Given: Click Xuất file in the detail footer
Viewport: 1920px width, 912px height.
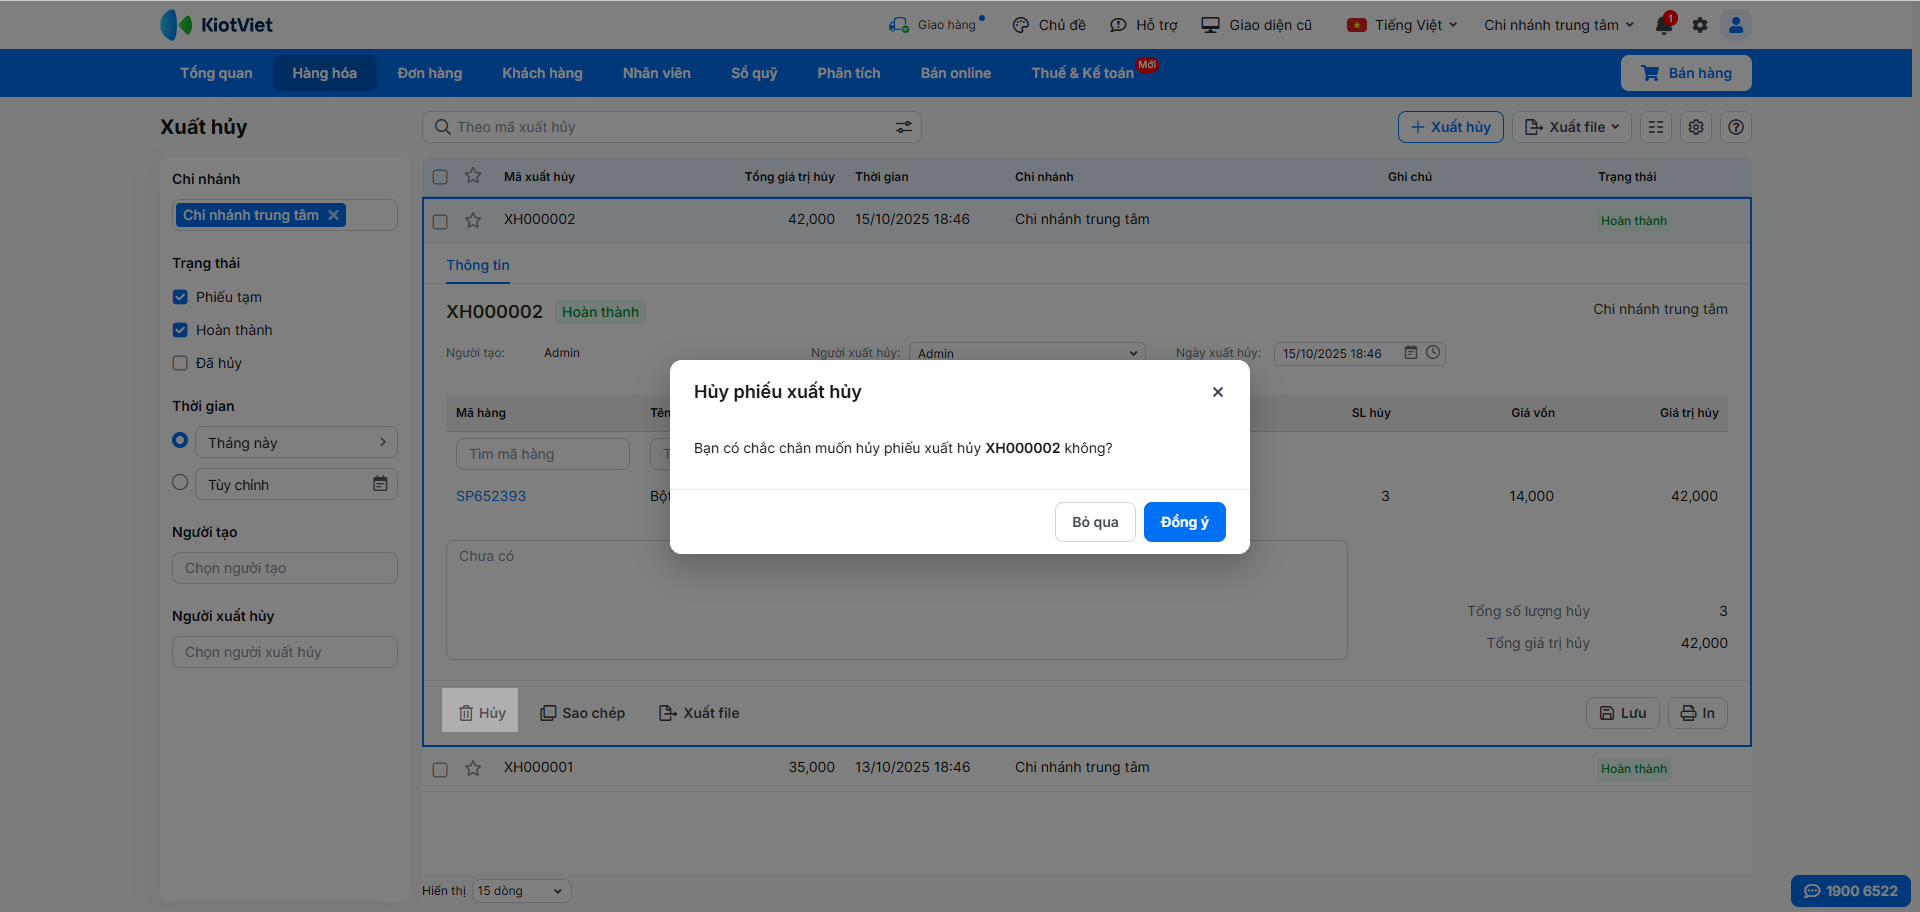Looking at the screenshot, I should [699, 713].
